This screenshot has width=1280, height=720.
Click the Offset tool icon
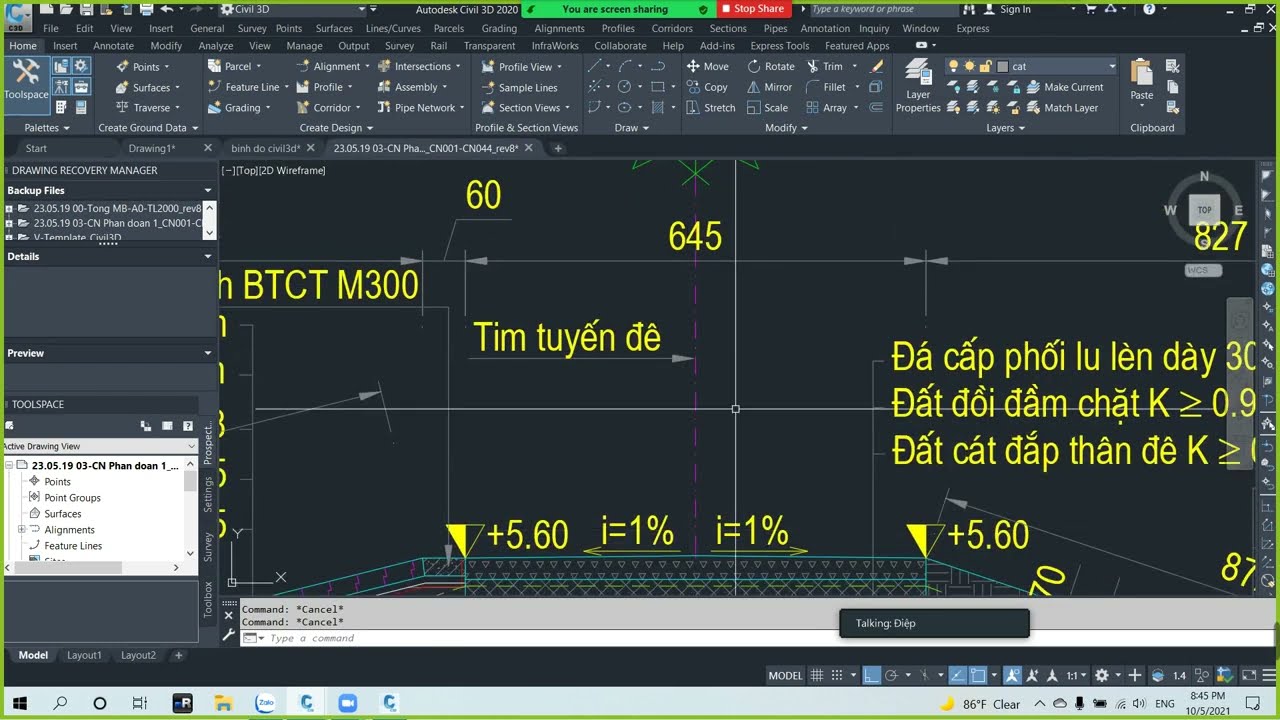[877, 108]
